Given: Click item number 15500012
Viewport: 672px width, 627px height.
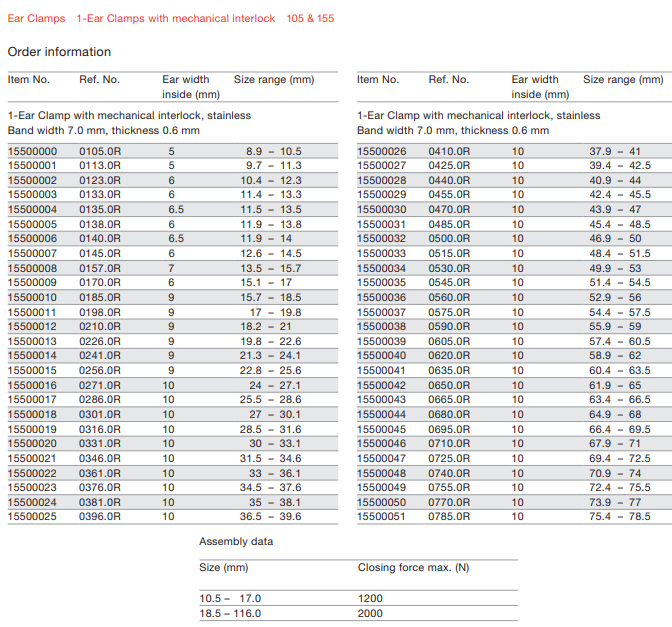Looking at the screenshot, I should pyautogui.click(x=32, y=327).
